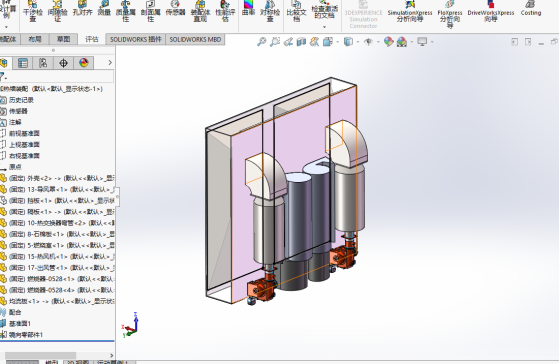Open View Settings monitor icon
The height and width of the screenshot is (364, 559).
(422, 42)
